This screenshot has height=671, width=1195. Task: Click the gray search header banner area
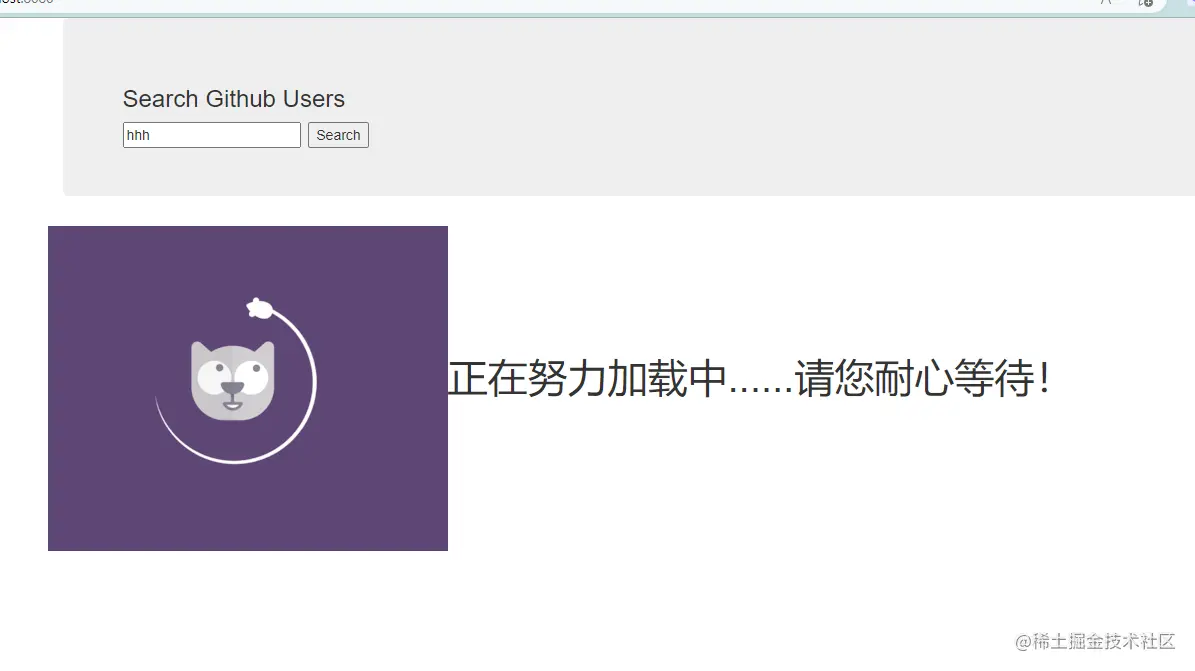[700, 60]
